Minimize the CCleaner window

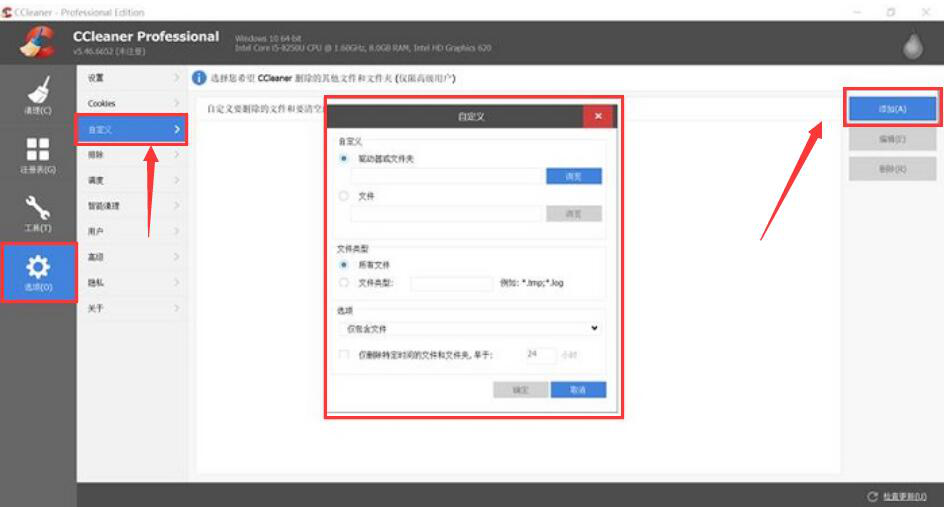pyautogui.click(x=858, y=12)
